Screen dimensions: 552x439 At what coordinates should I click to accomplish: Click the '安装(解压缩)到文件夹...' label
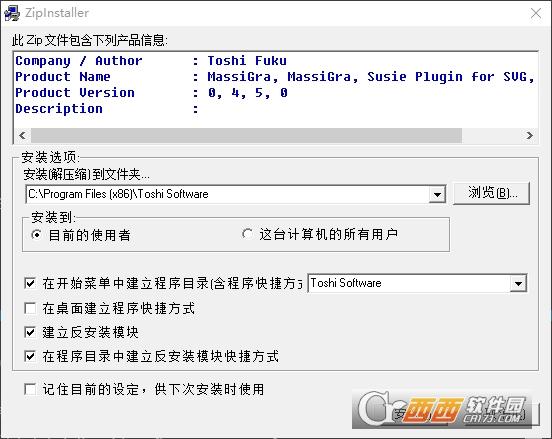coord(86,174)
